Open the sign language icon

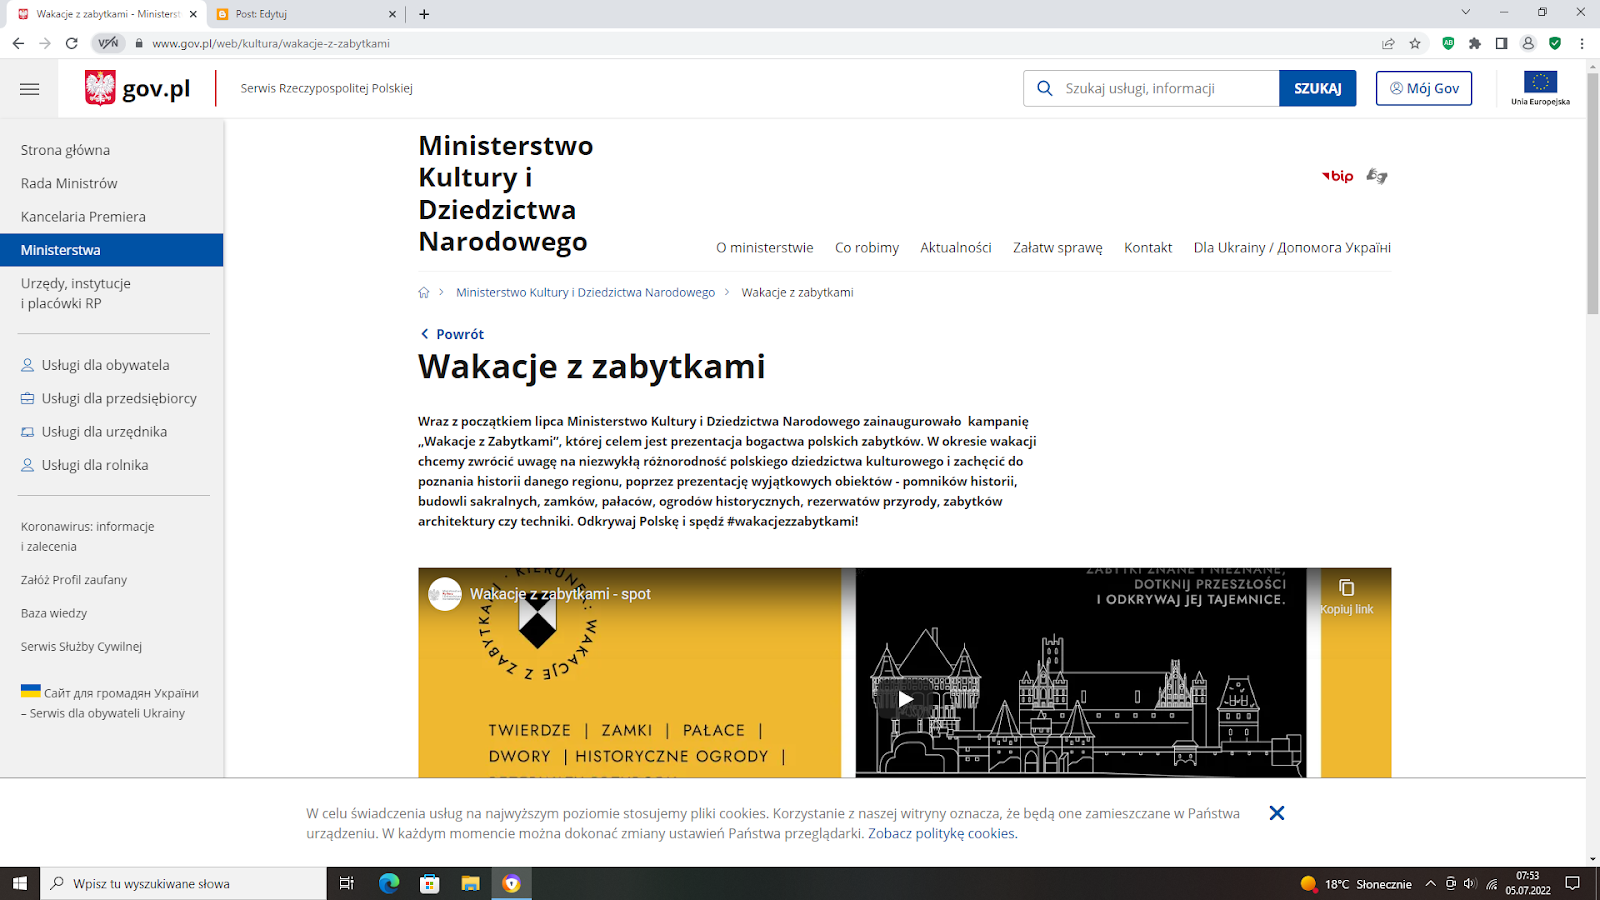coord(1377,176)
